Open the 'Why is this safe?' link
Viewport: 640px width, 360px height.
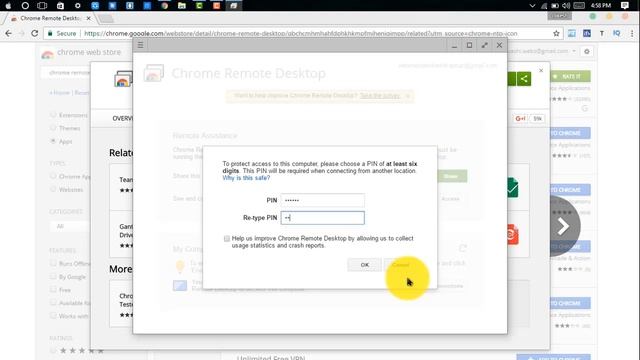(x=246, y=178)
